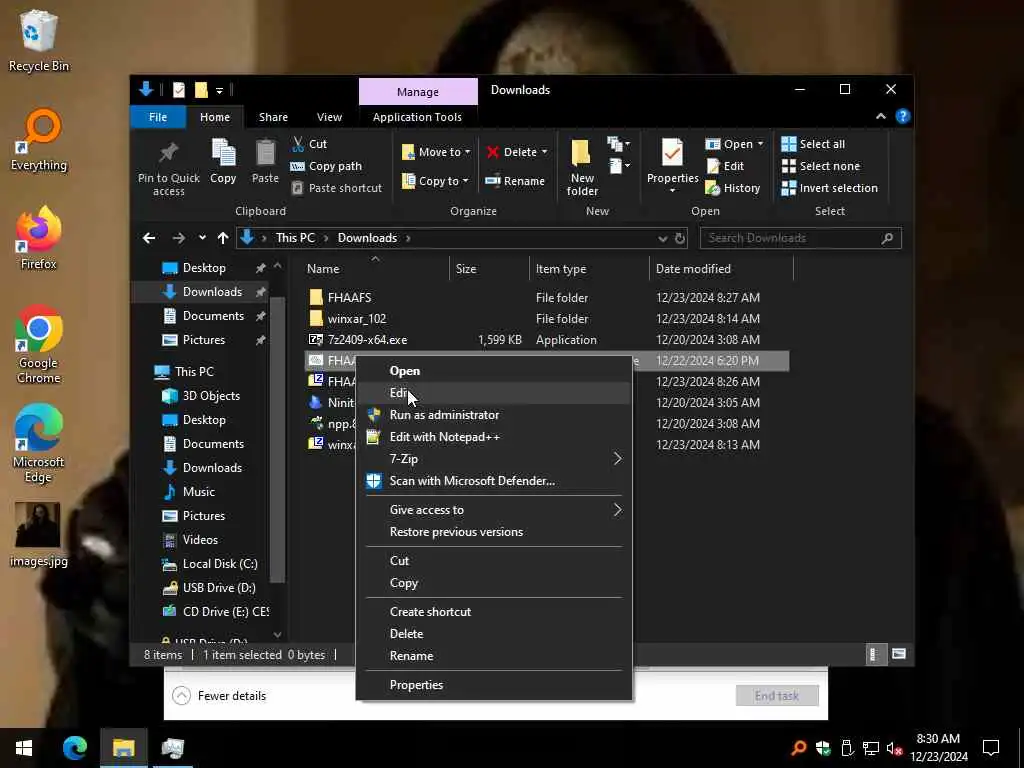Viewport: 1024px width, 768px height.
Task: Choose Properties in context menu
Action: coord(494,685)
